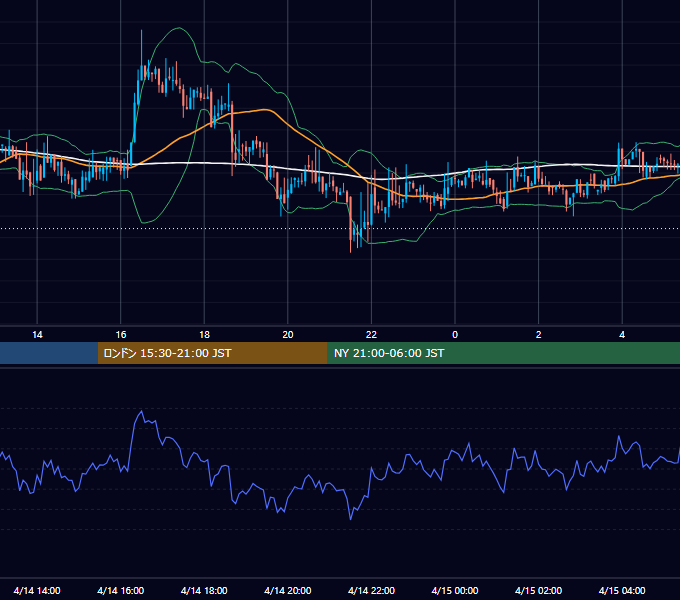Viewport: 680px width, 600px height.
Task: Click the 16 hour label on upper axis
Action: pyautogui.click(x=121, y=335)
